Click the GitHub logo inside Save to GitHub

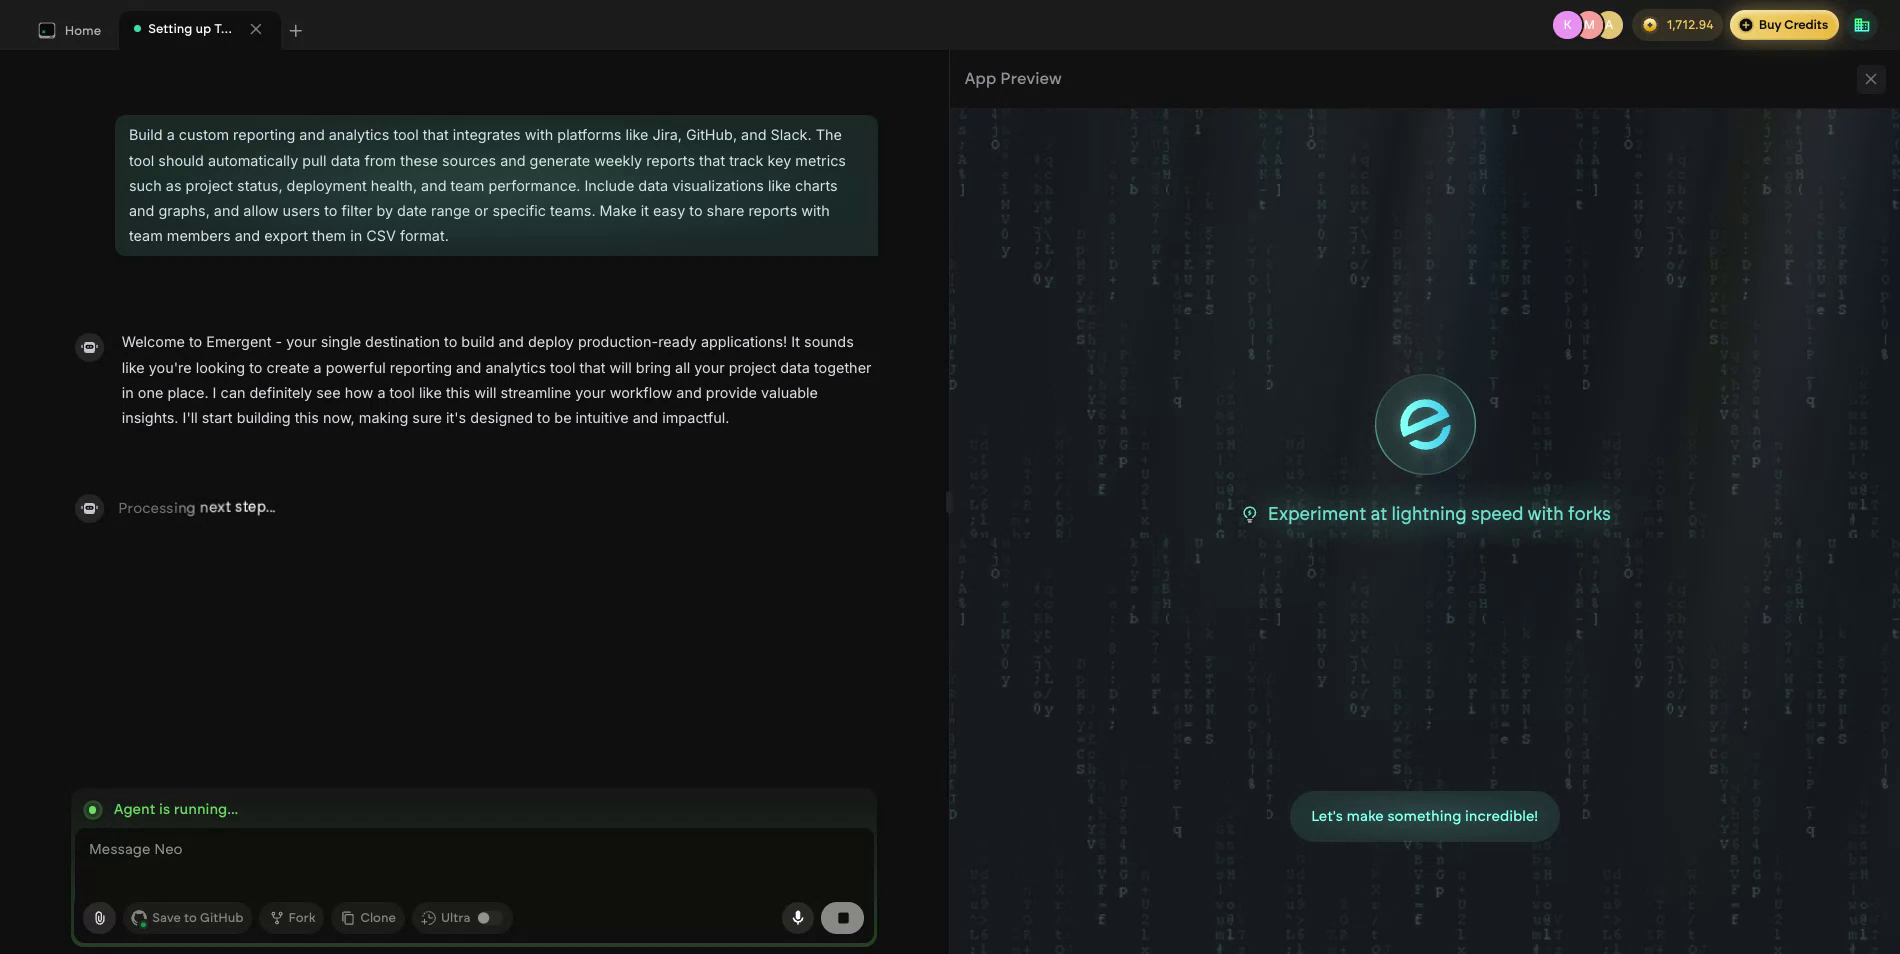pyautogui.click(x=139, y=918)
